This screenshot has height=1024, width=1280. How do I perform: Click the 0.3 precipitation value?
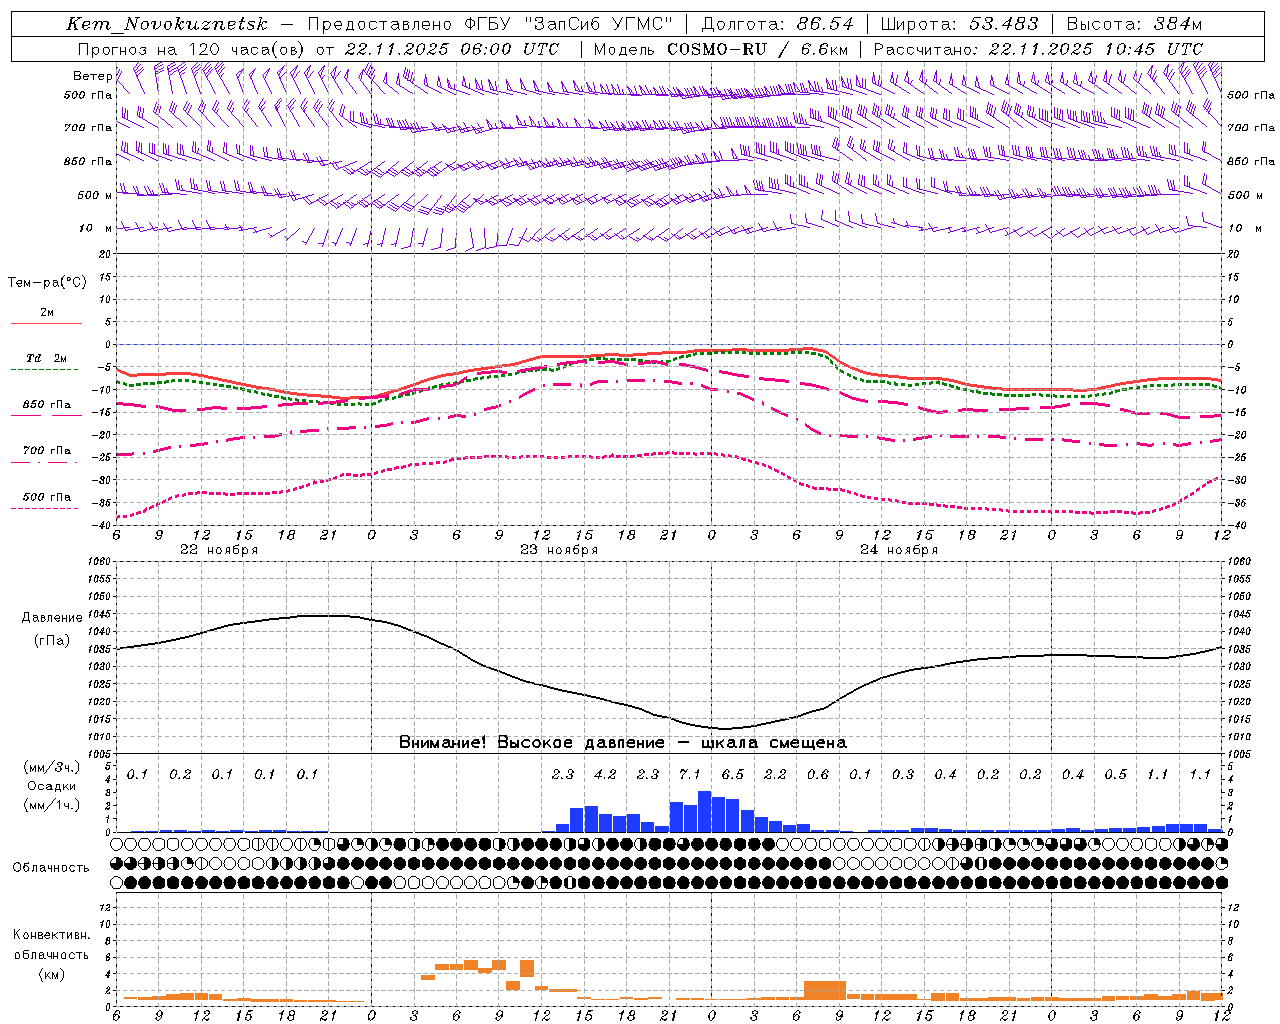(x=903, y=774)
